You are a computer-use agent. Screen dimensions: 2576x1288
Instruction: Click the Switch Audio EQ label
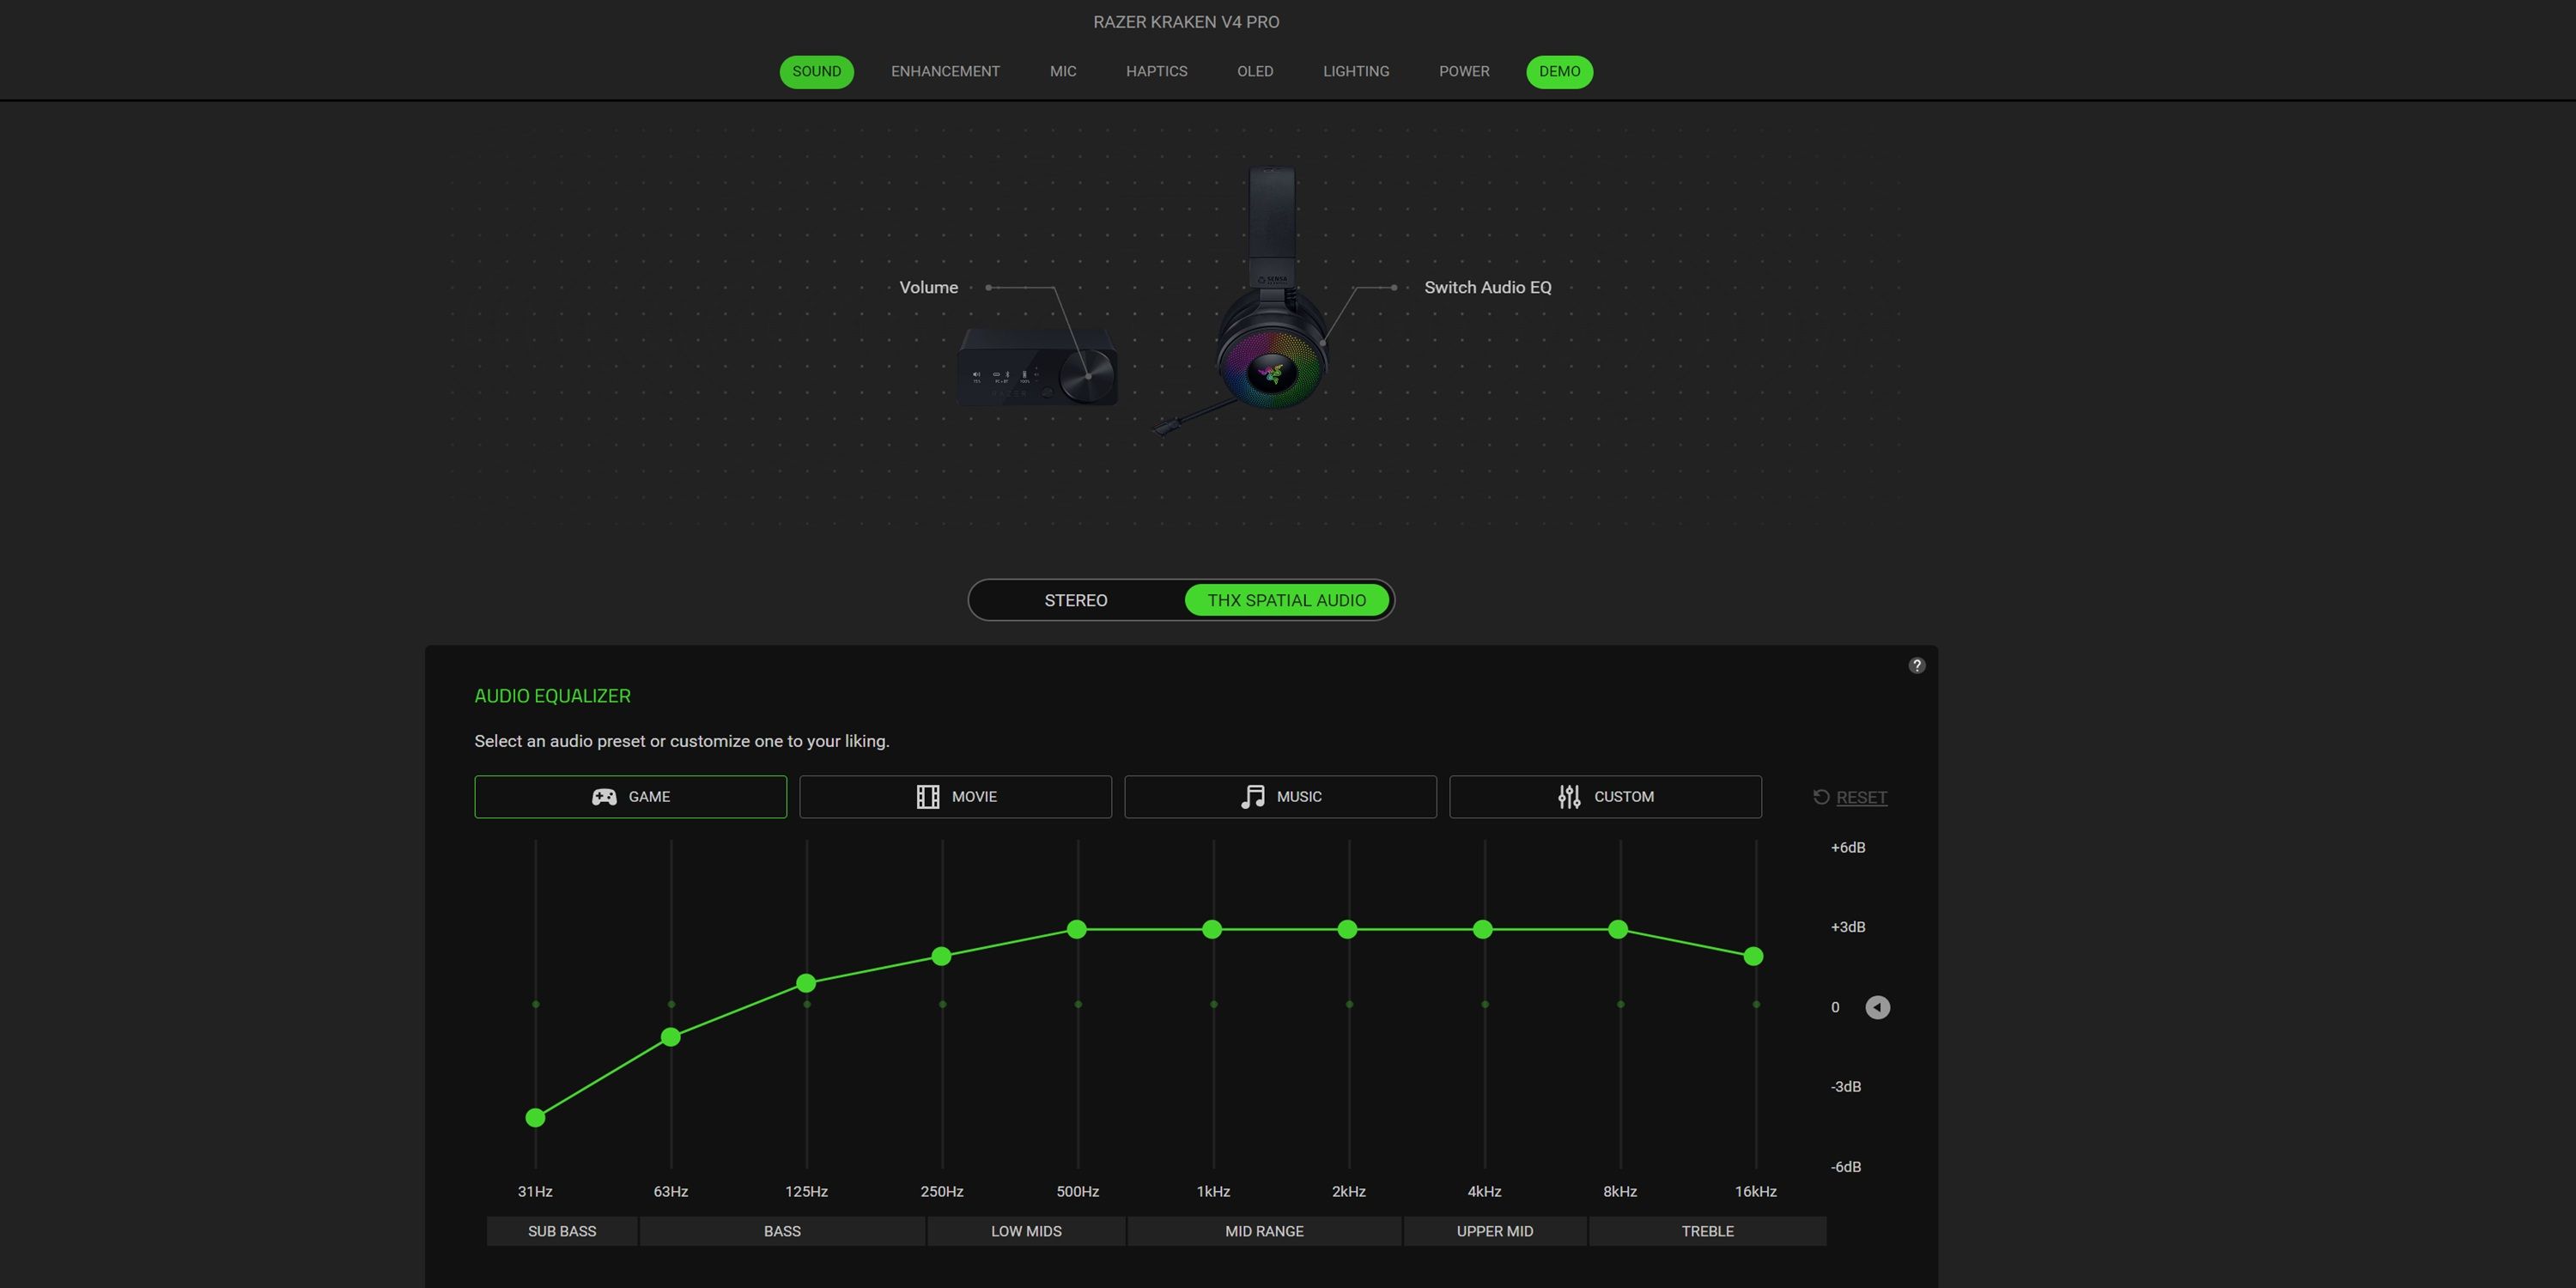click(1487, 288)
